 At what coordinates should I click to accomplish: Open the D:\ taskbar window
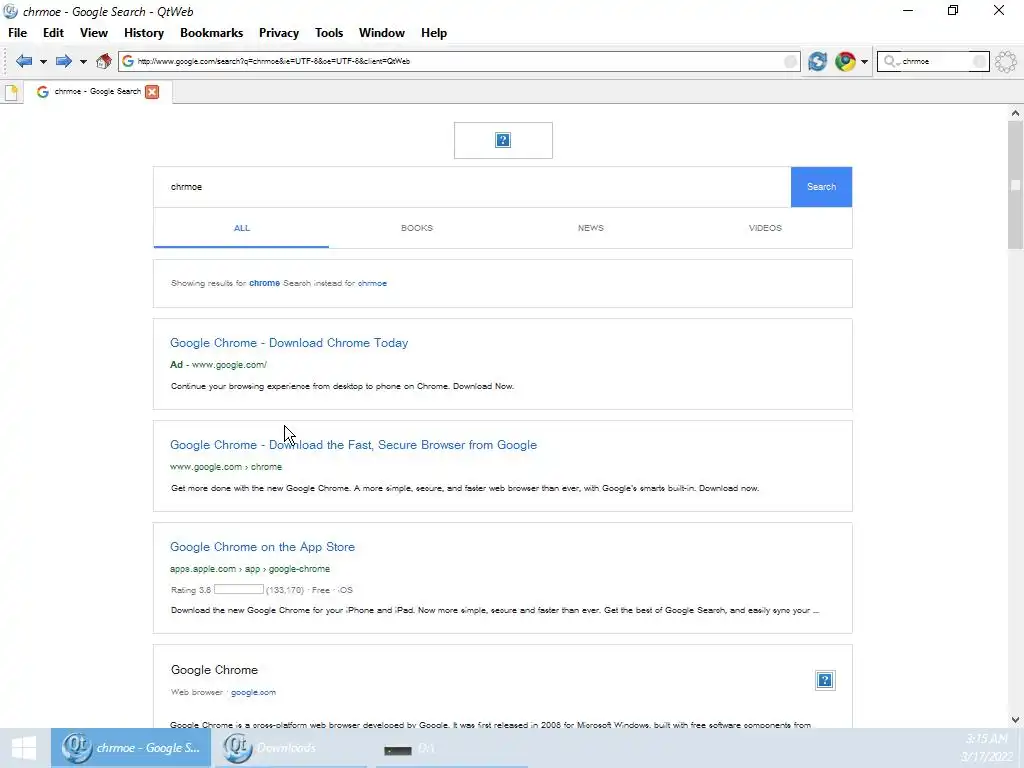coord(449,748)
